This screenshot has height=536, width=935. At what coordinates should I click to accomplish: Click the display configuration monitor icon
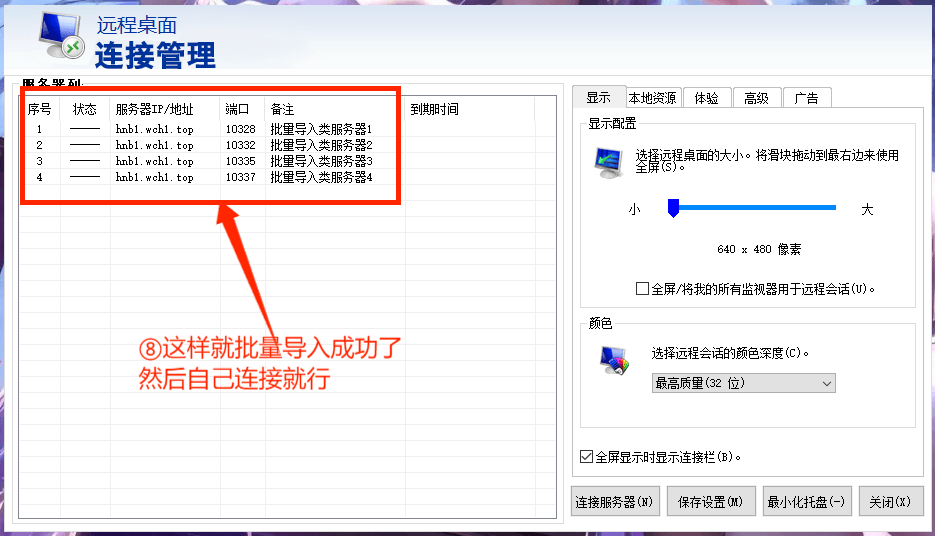tap(607, 161)
